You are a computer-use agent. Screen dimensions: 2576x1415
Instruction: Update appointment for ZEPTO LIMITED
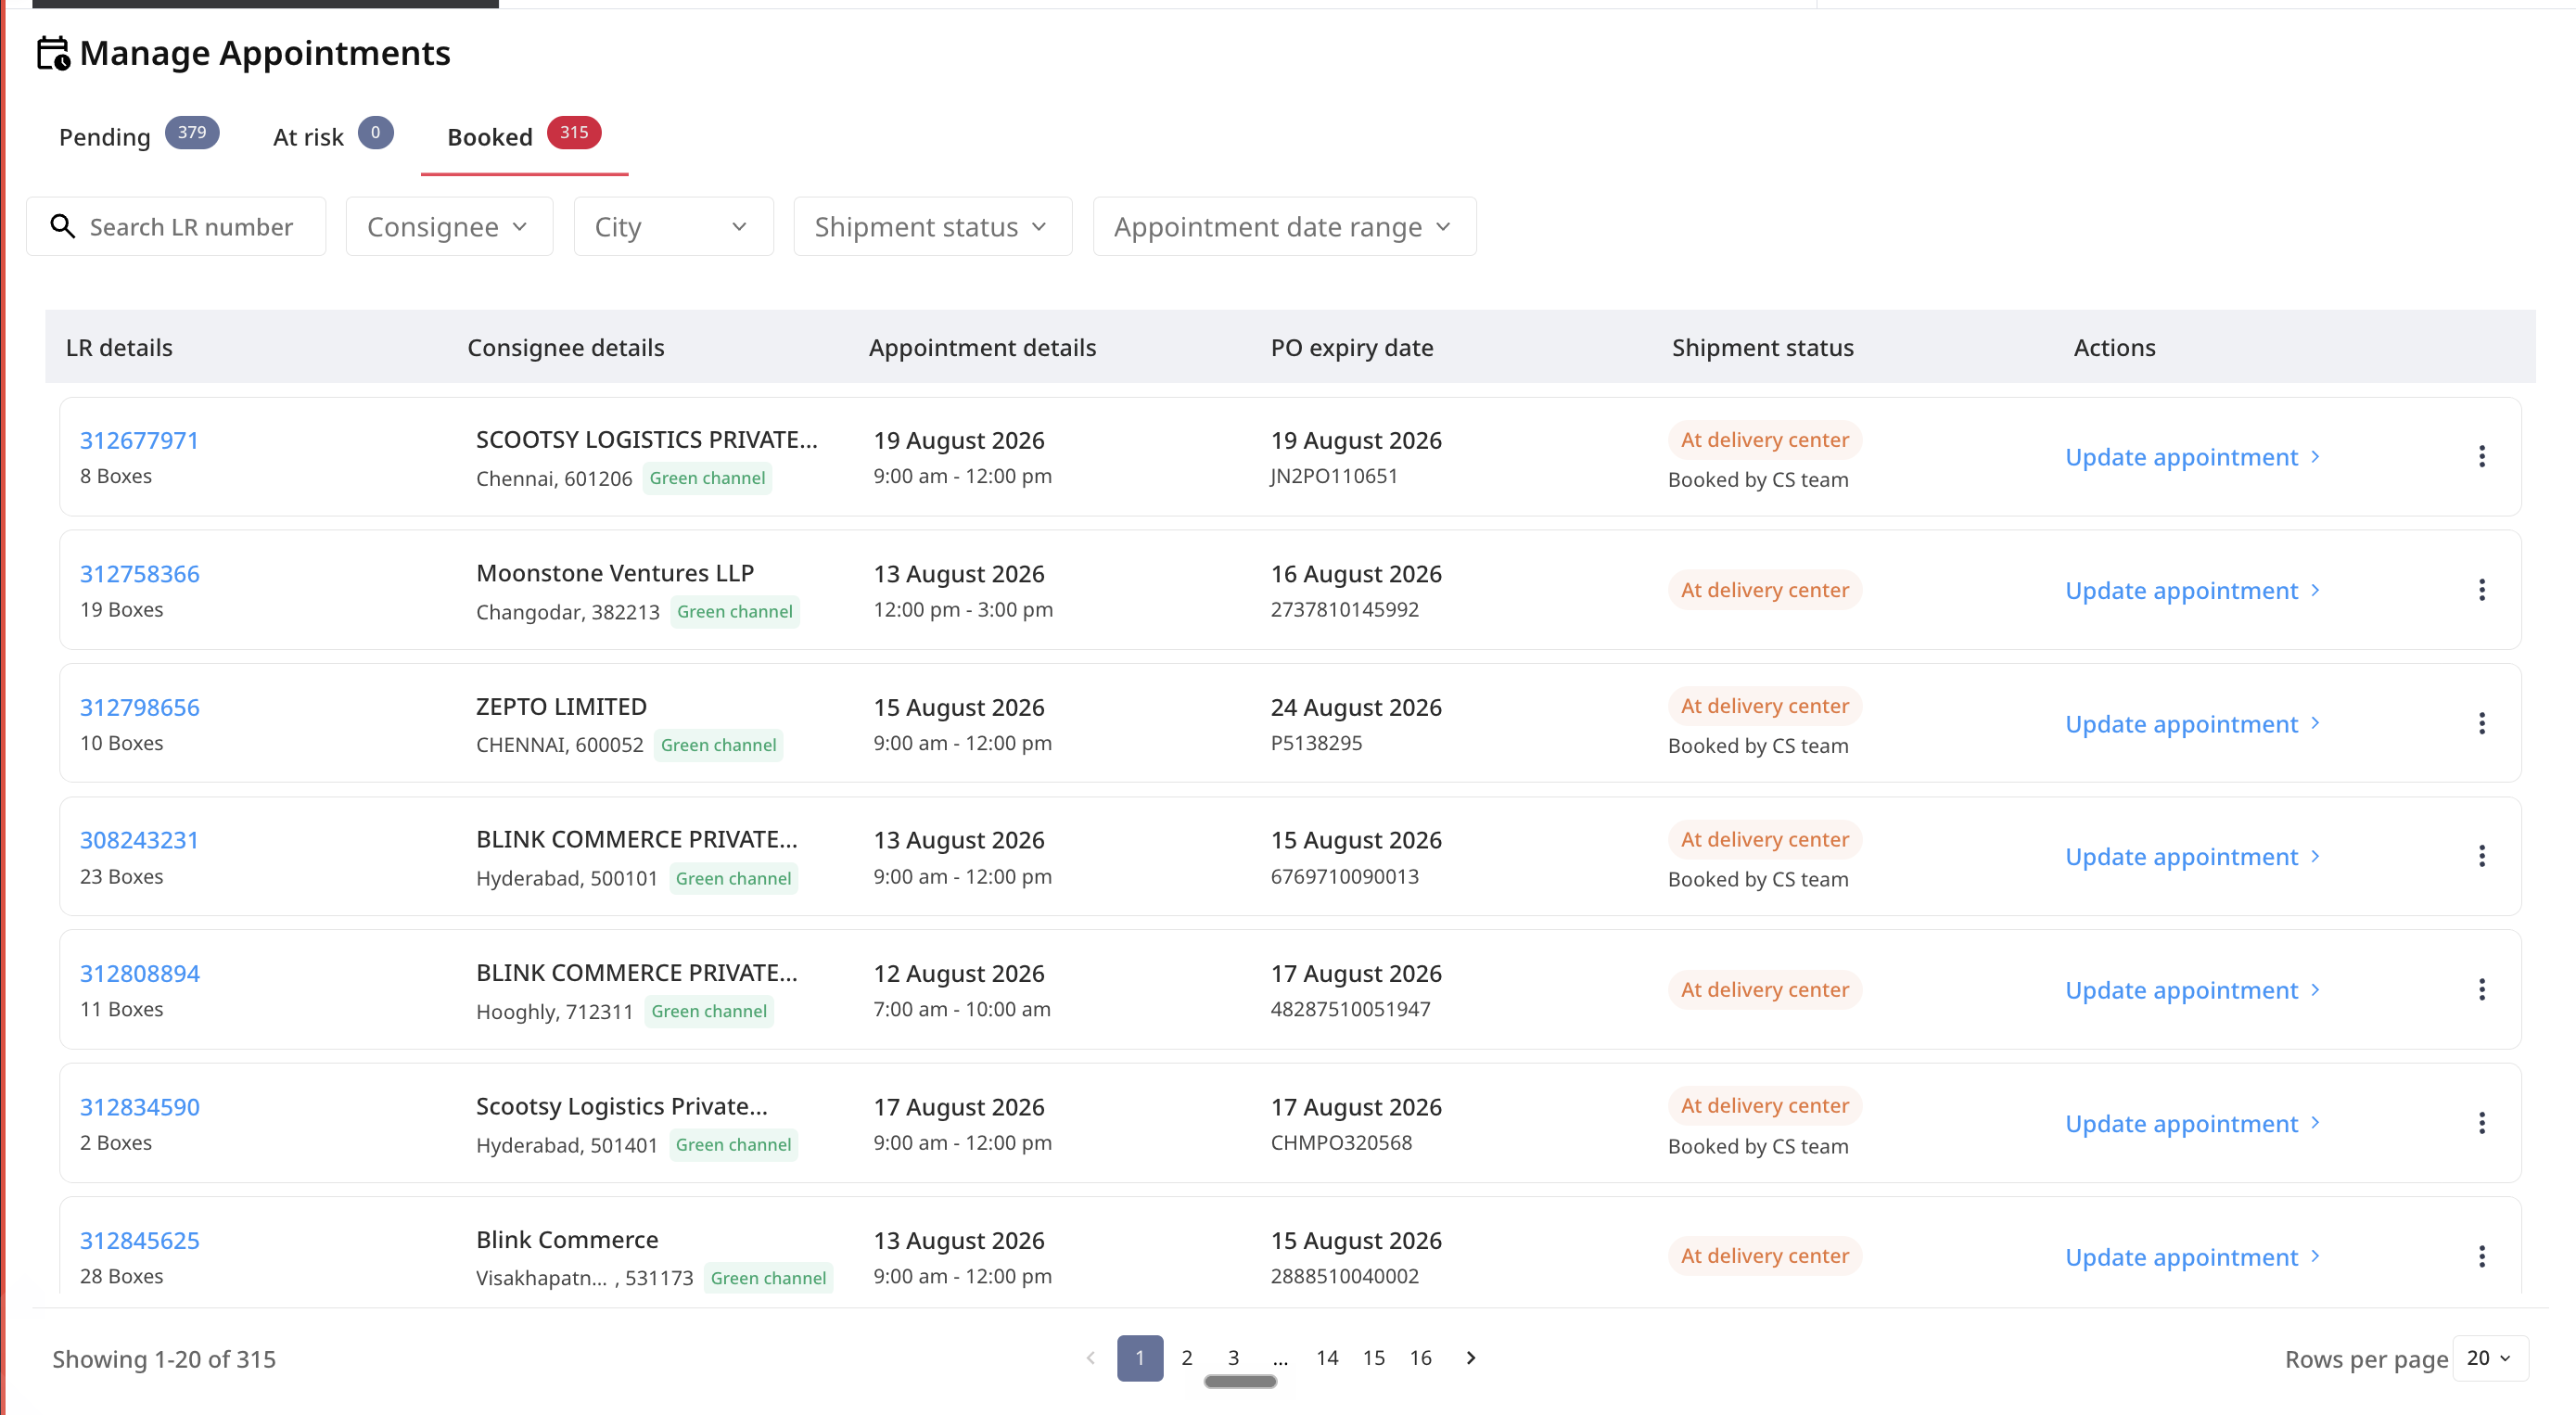click(x=2192, y=724)
